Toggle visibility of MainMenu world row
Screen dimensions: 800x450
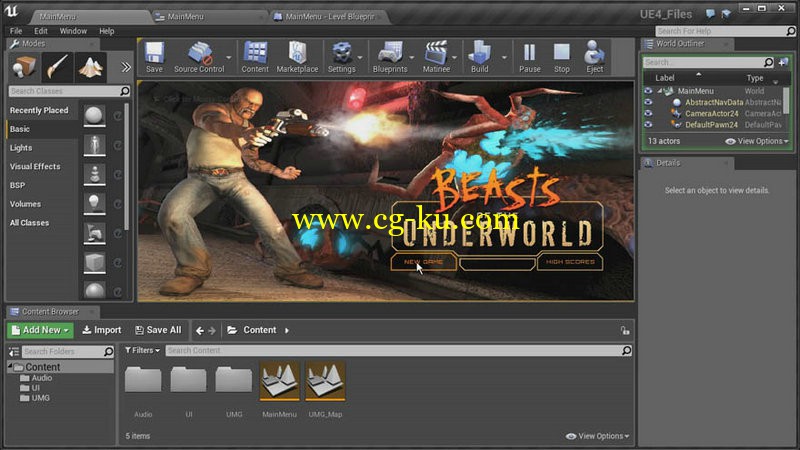point(648,91)
